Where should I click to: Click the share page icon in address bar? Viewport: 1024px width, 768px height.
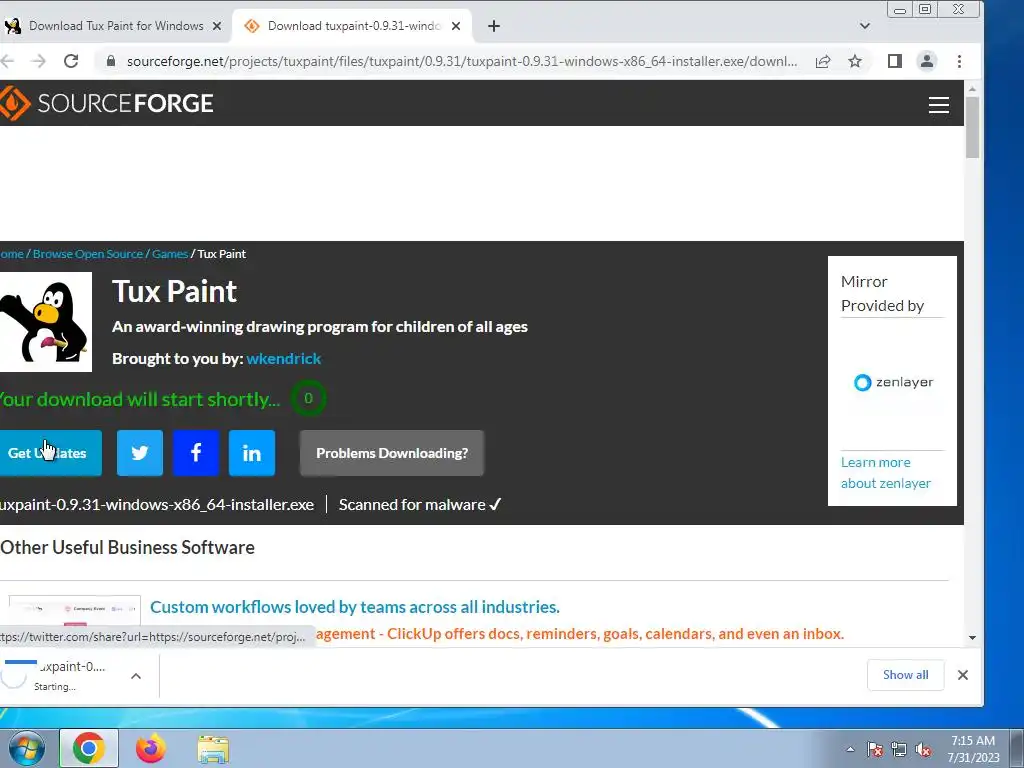[x=823, y=61]
